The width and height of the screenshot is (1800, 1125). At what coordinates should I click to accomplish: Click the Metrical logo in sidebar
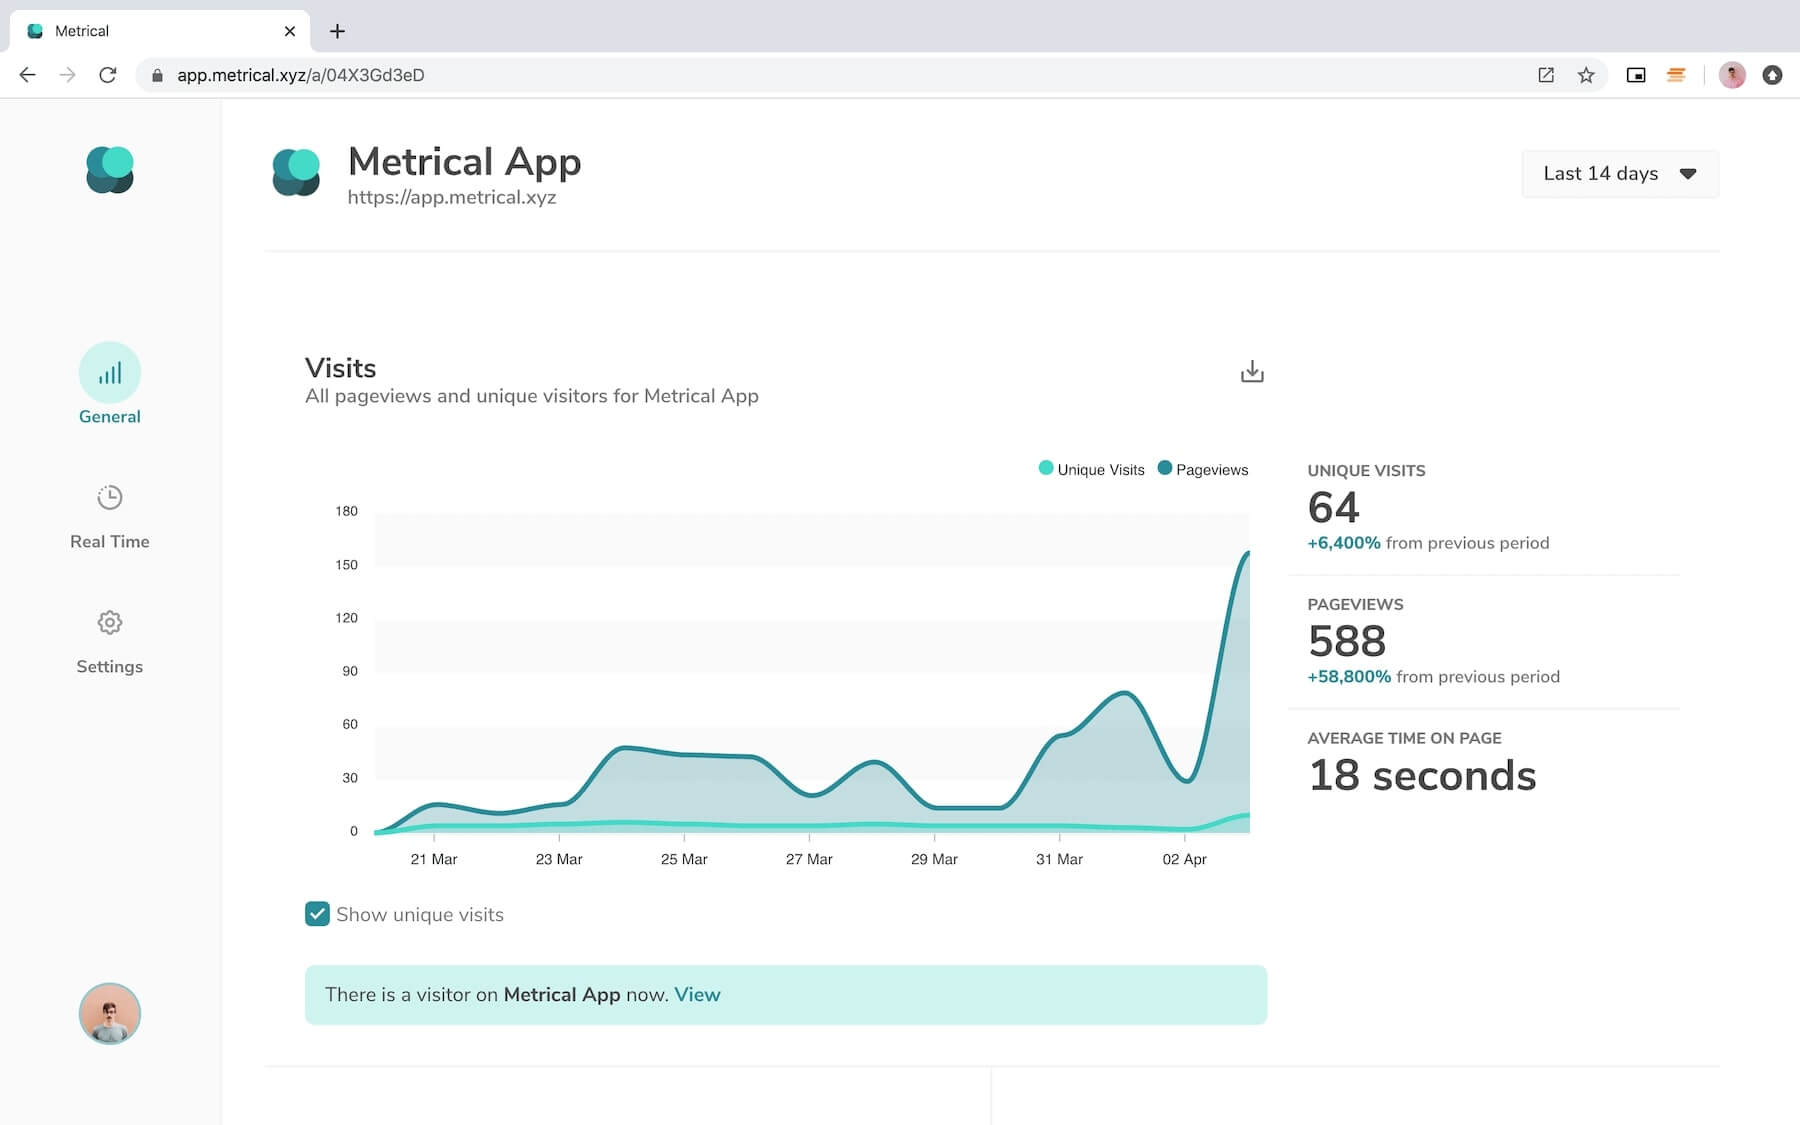[x=110, y=170]
